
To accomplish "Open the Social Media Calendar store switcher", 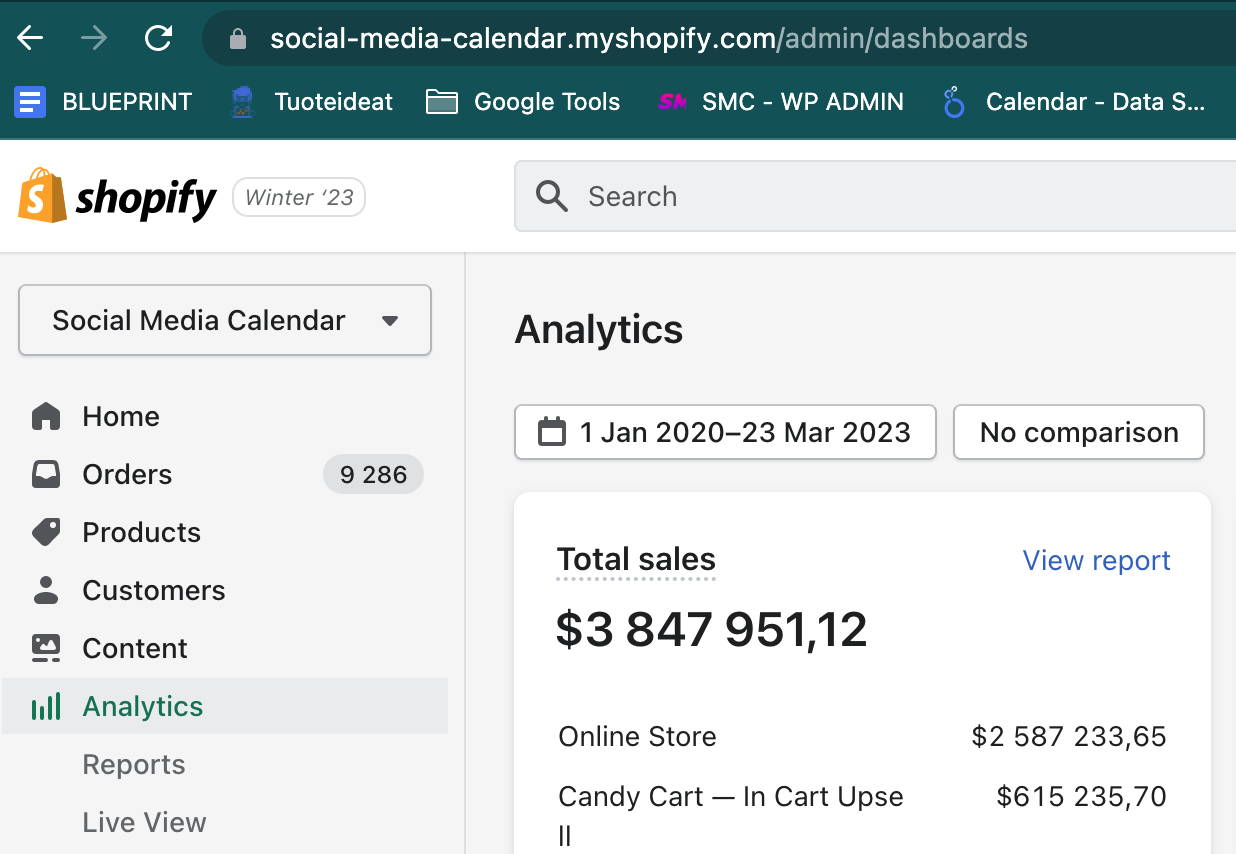I will [x=225, y=320].
